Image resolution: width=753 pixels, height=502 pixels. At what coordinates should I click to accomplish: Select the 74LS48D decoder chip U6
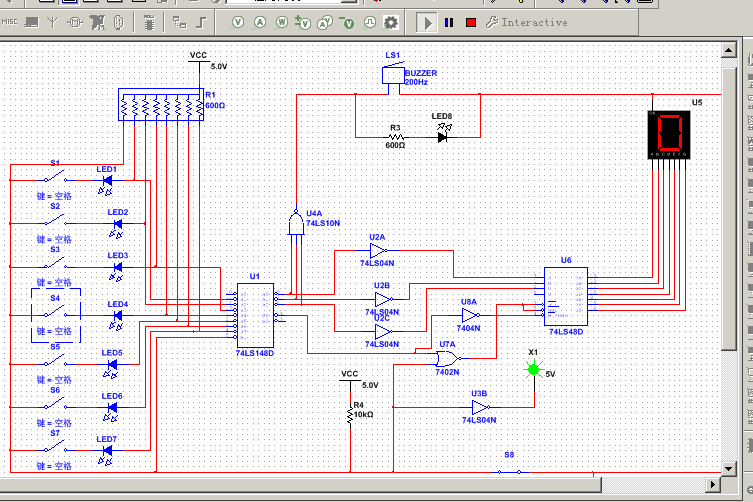[x=566, y=296]
